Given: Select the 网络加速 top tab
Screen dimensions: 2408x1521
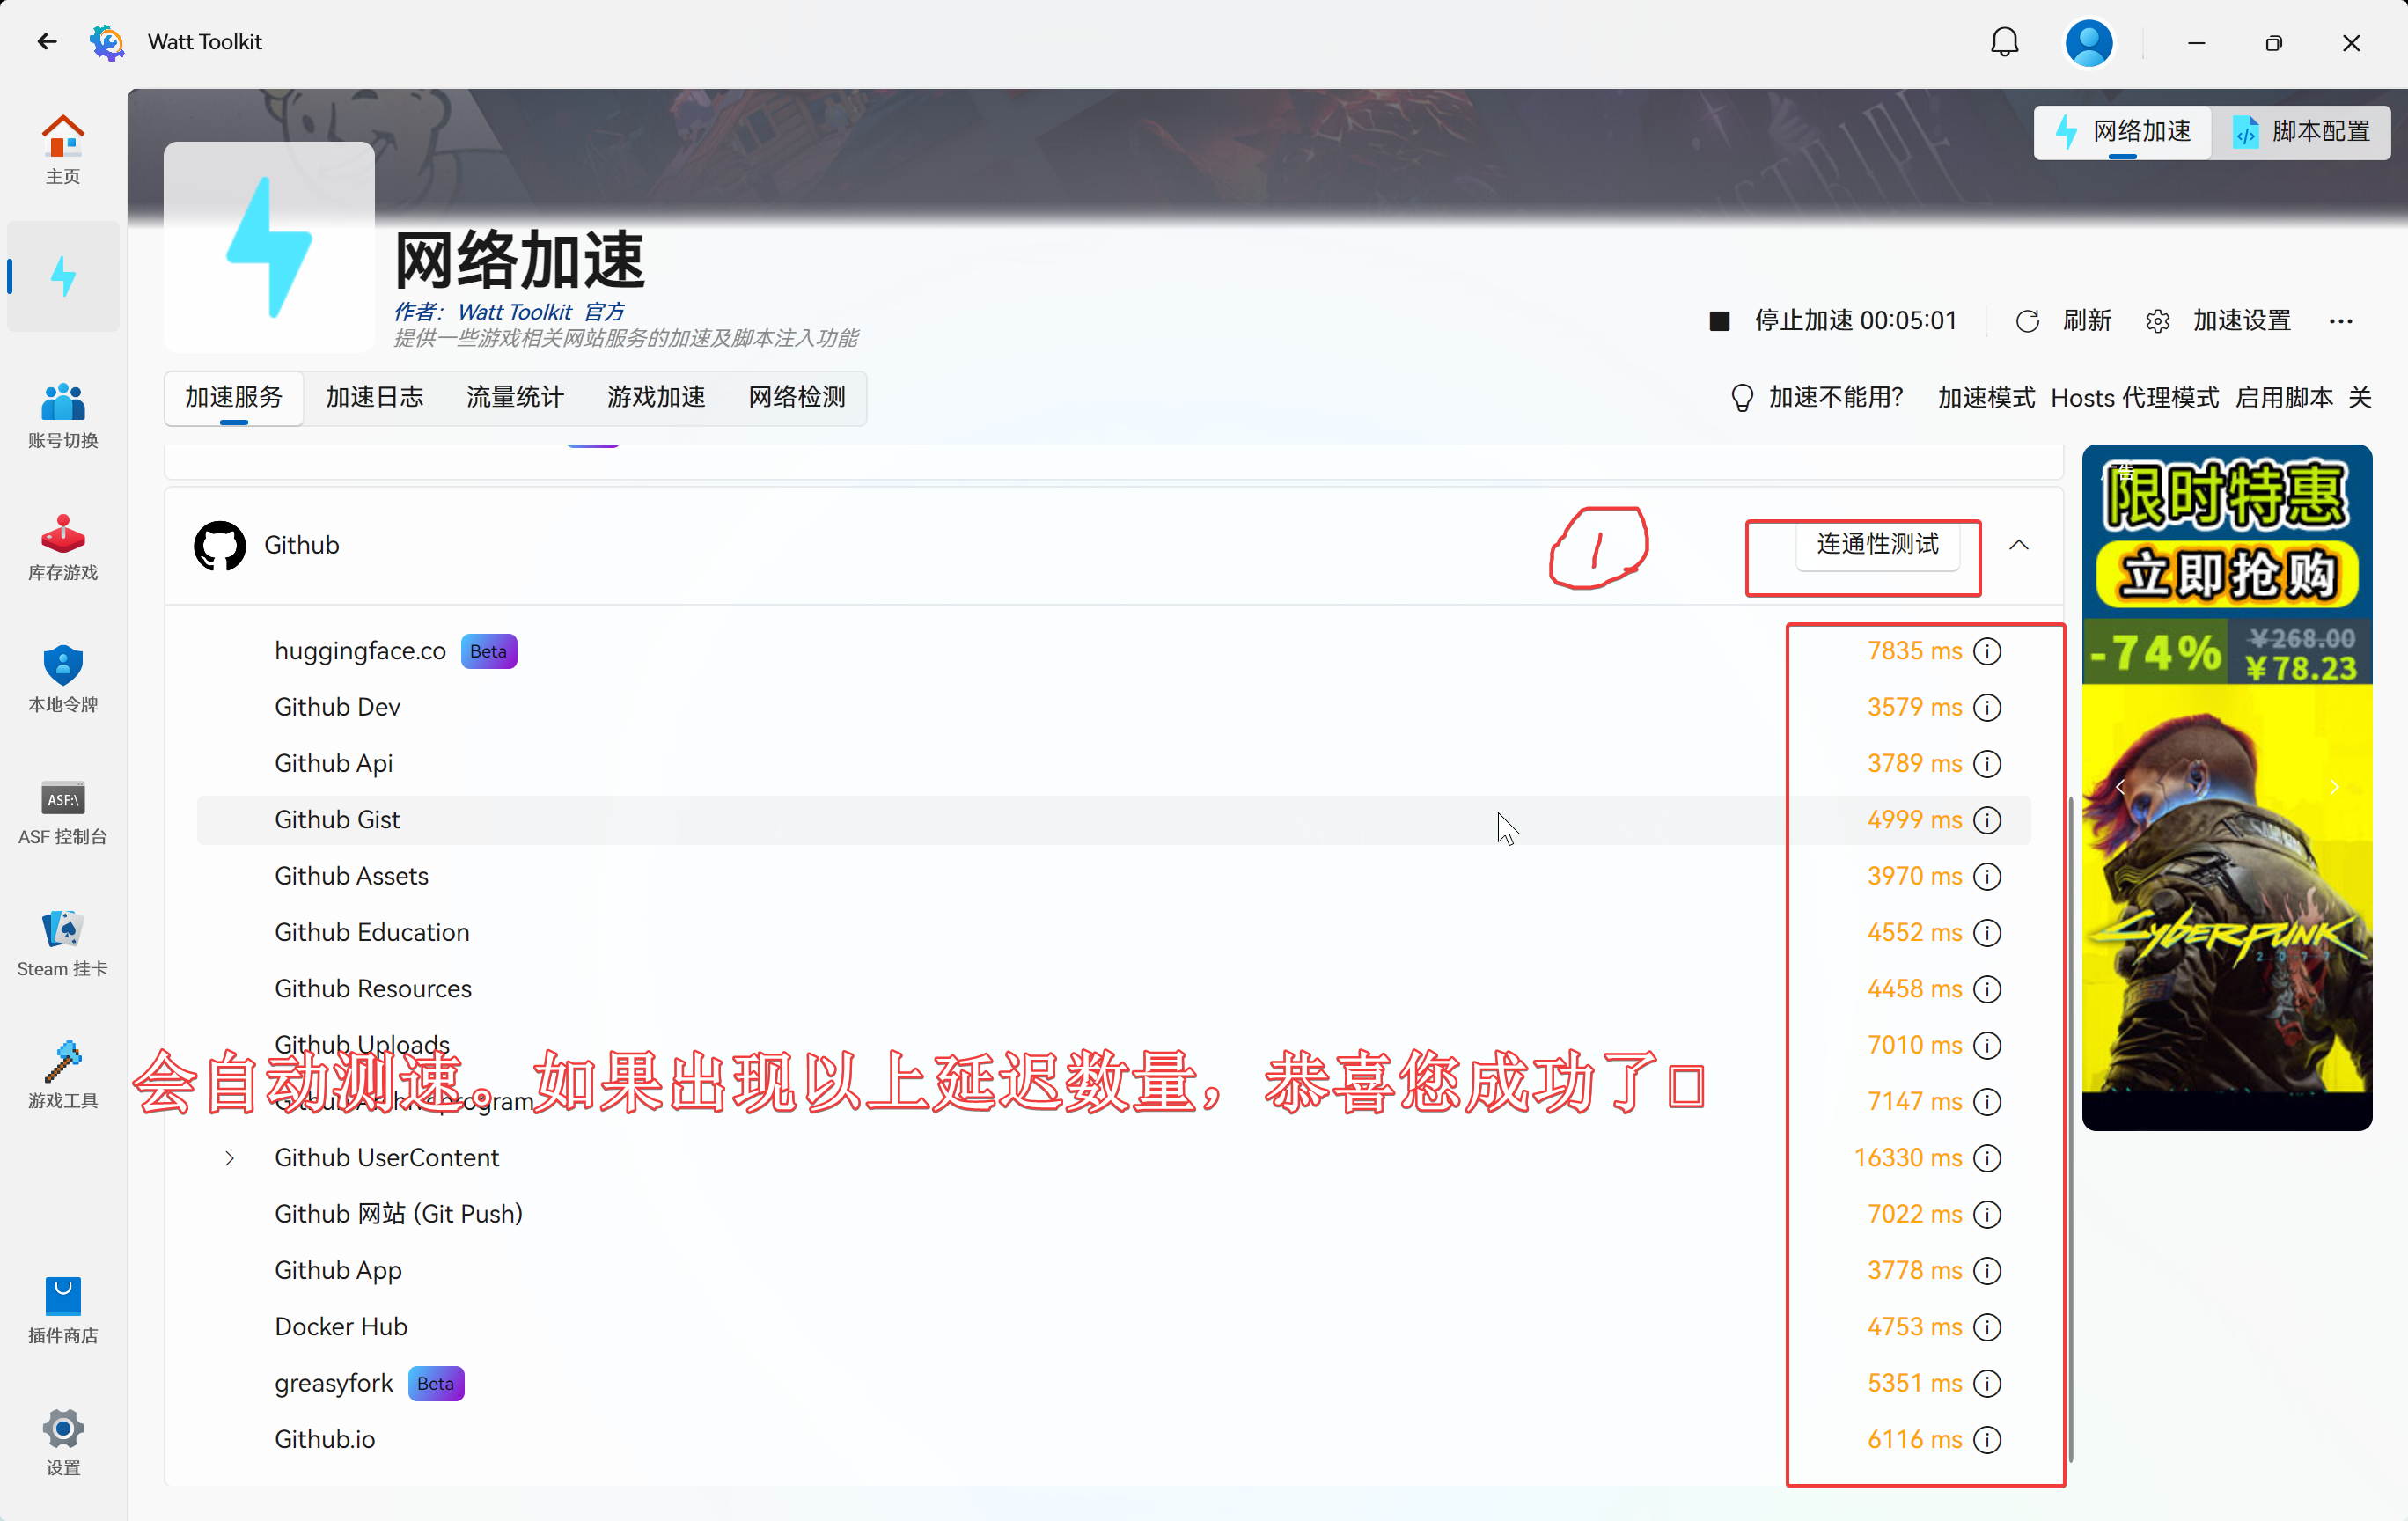Looking at the screenshot, I should coord(2122,132).
